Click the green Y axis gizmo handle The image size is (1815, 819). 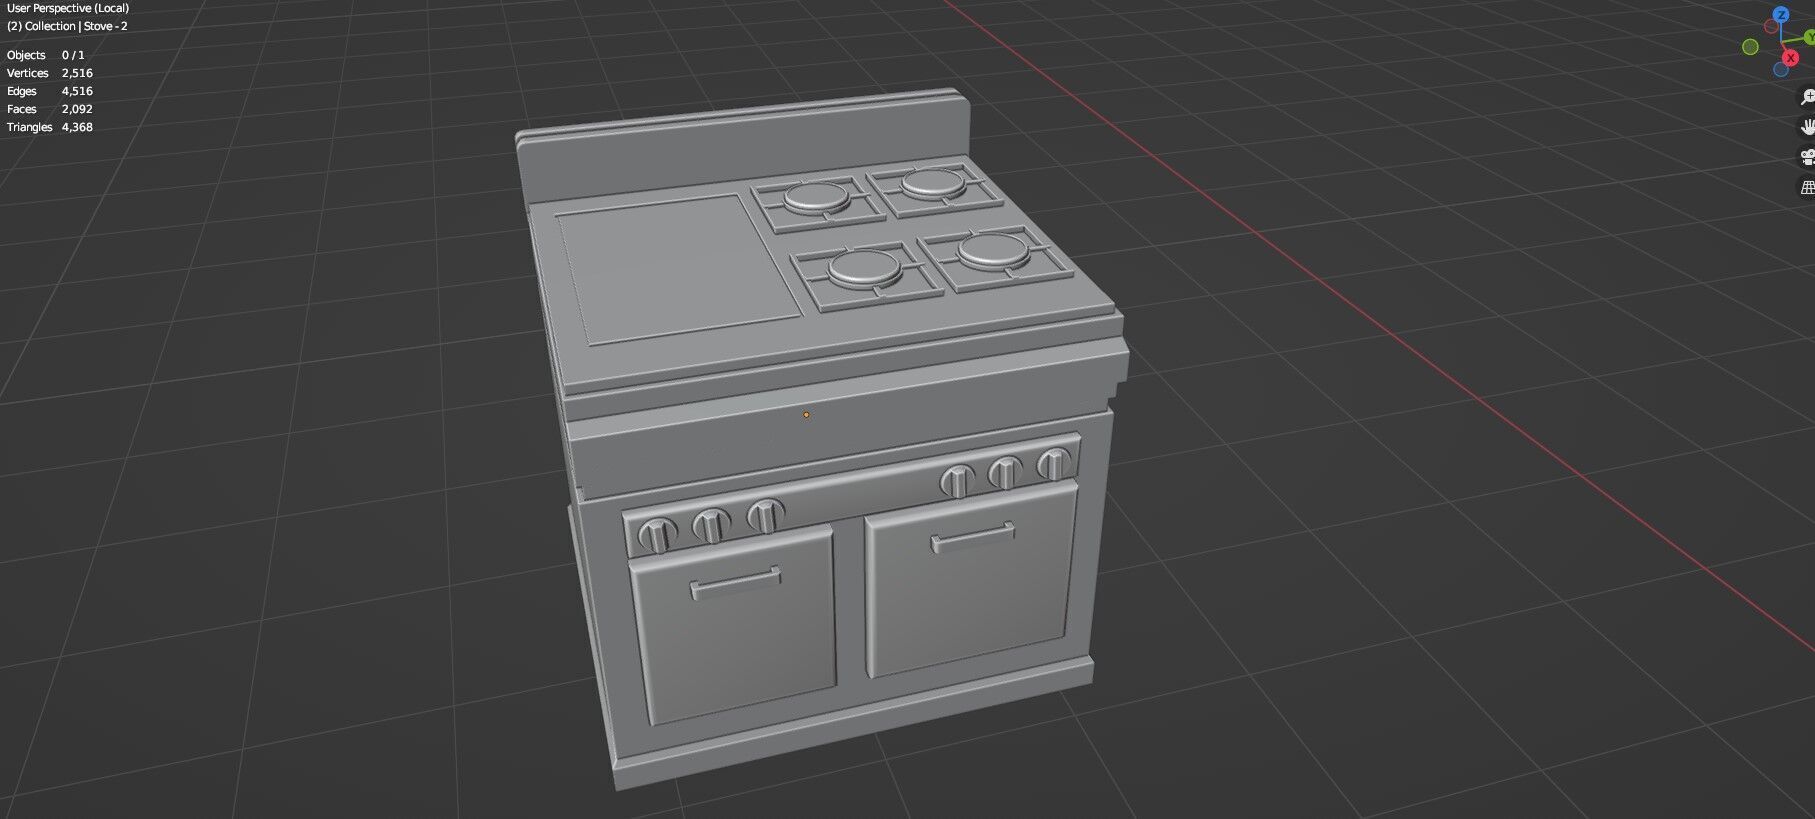(x=1809, y=37)
